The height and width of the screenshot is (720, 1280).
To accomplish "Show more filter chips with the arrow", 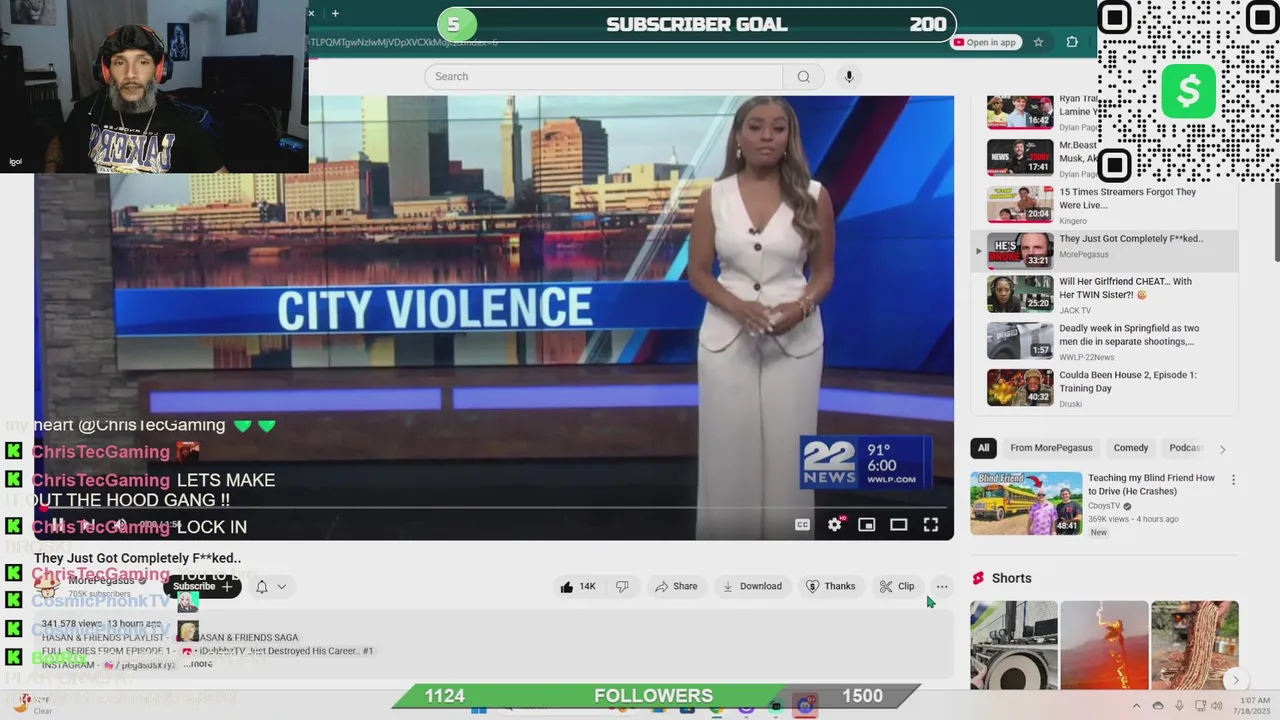I will click(1222, 449).
